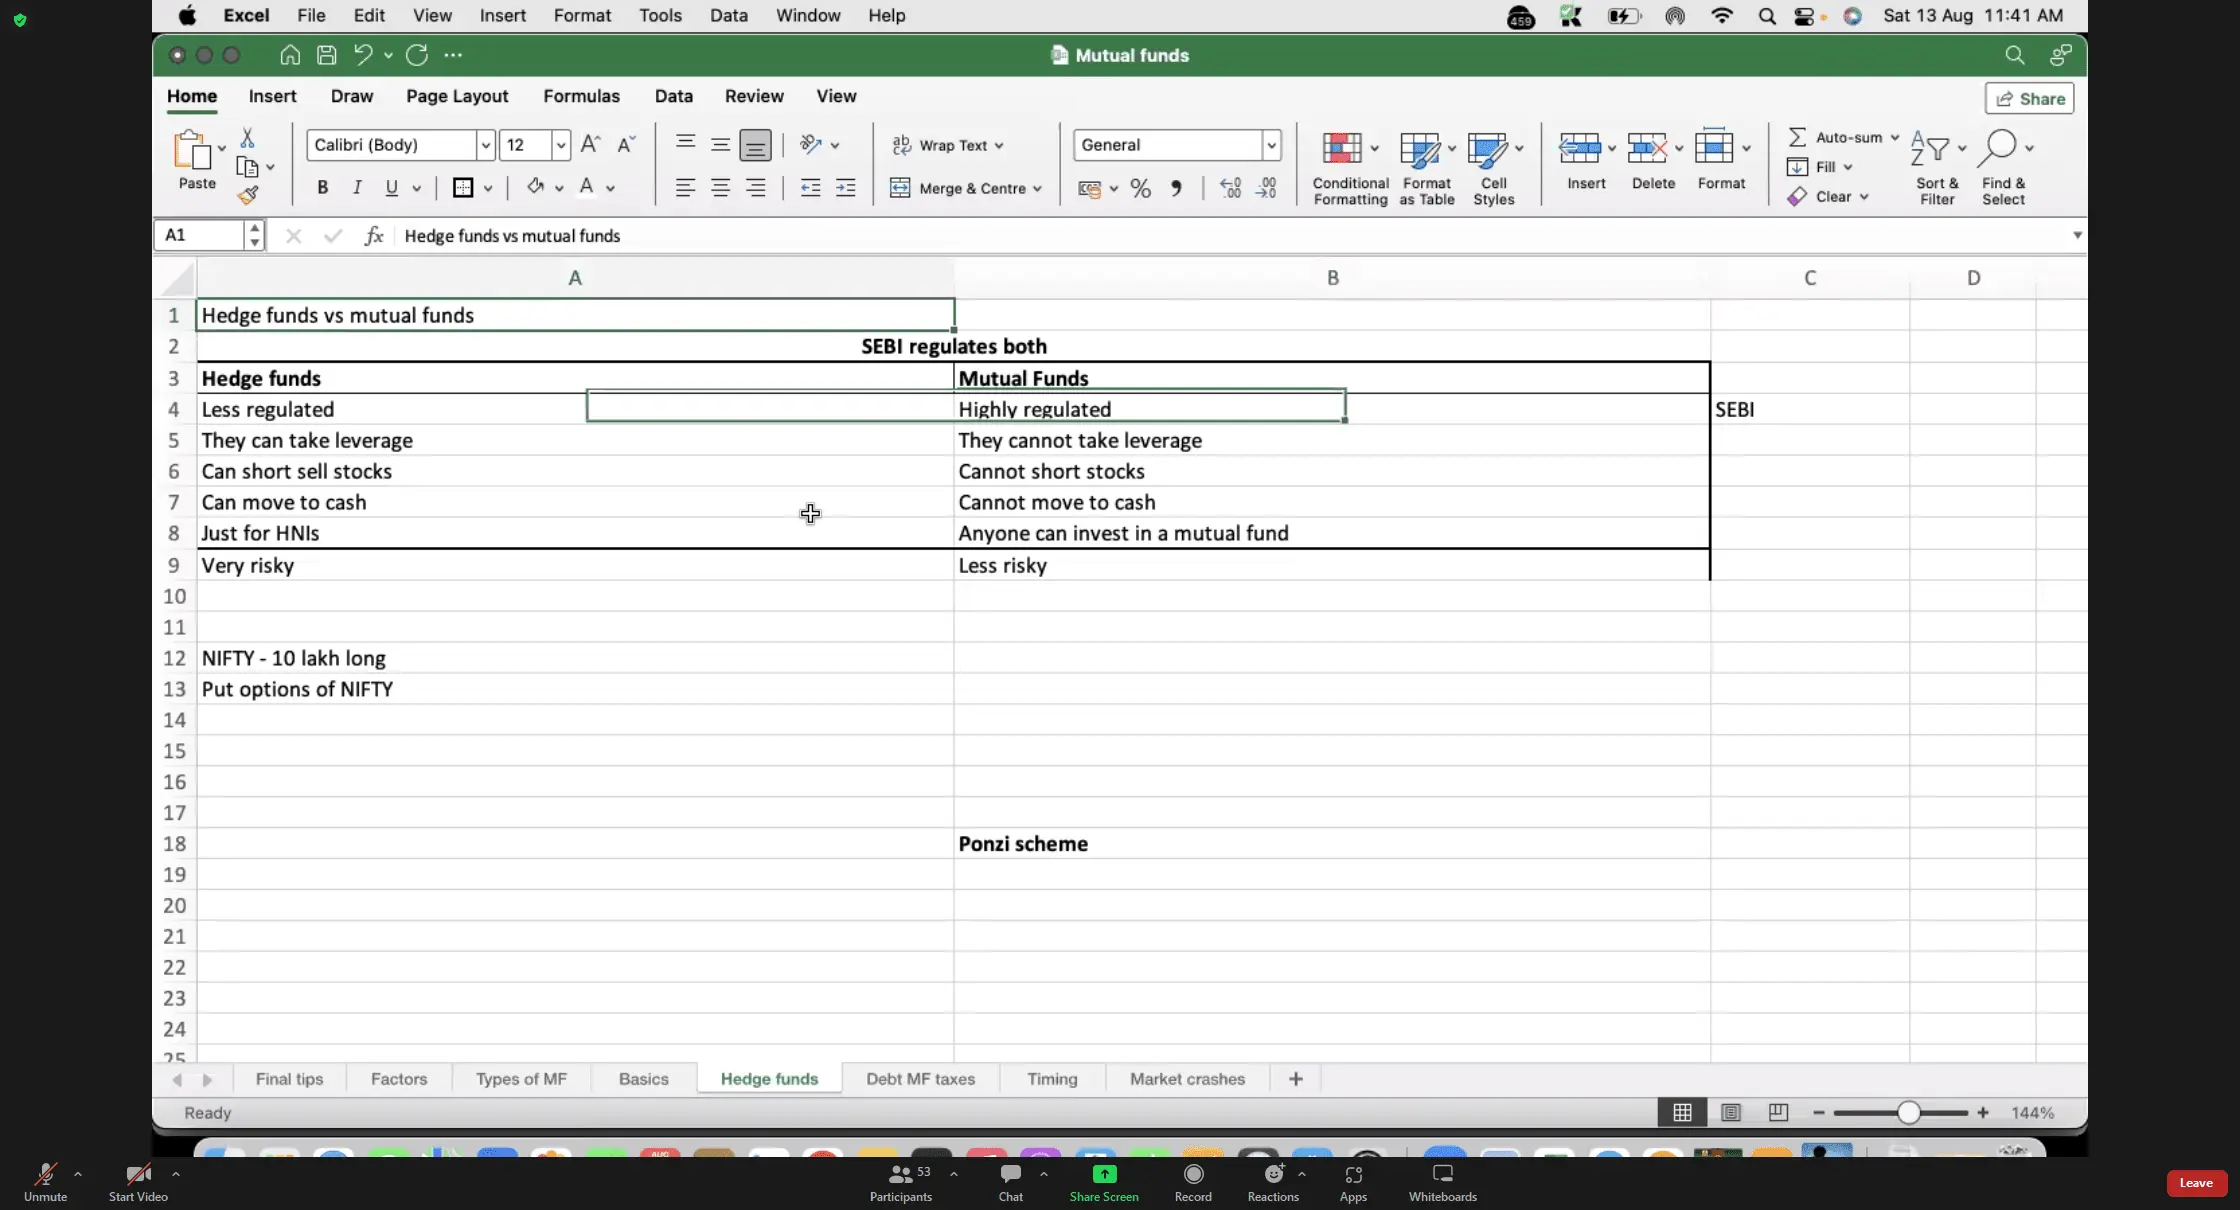Image resolution: width=2240 pixels, height=1210 pixels.
Task: Click the Format Painter brush icon
Action: click(x=248, y=195)
